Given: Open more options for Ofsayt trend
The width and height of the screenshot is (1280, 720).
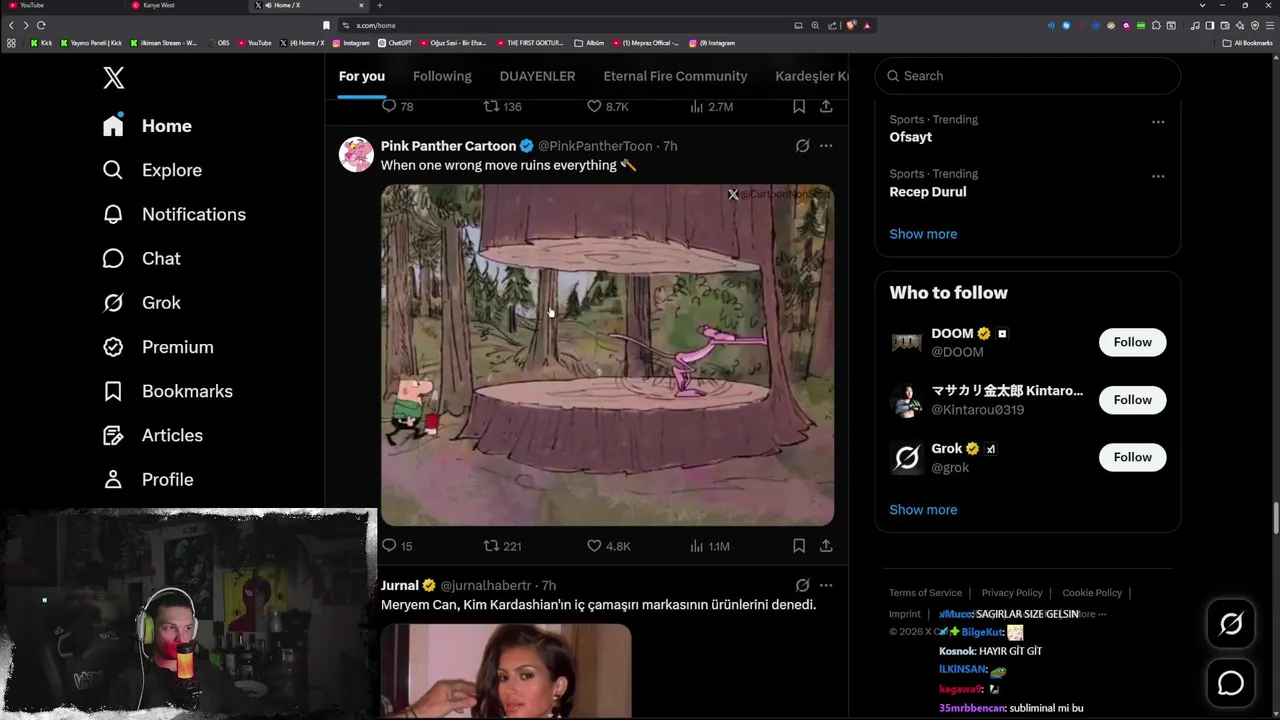Looking at the screenshot, I should 1158,122.
